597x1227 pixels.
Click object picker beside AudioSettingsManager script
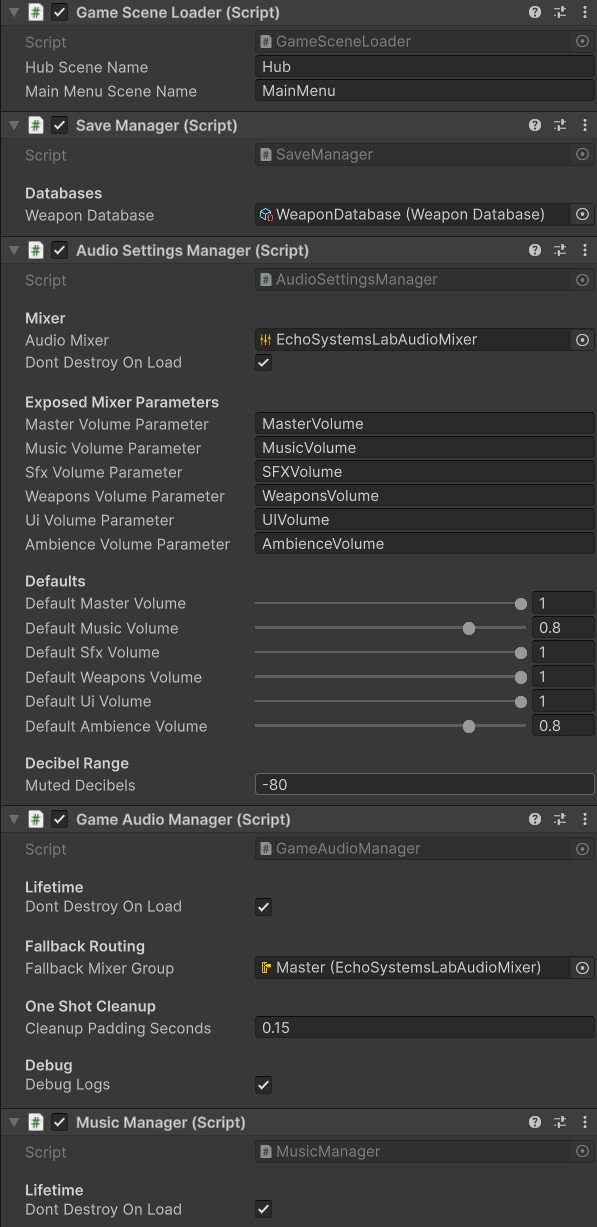[x=582, y=279]
